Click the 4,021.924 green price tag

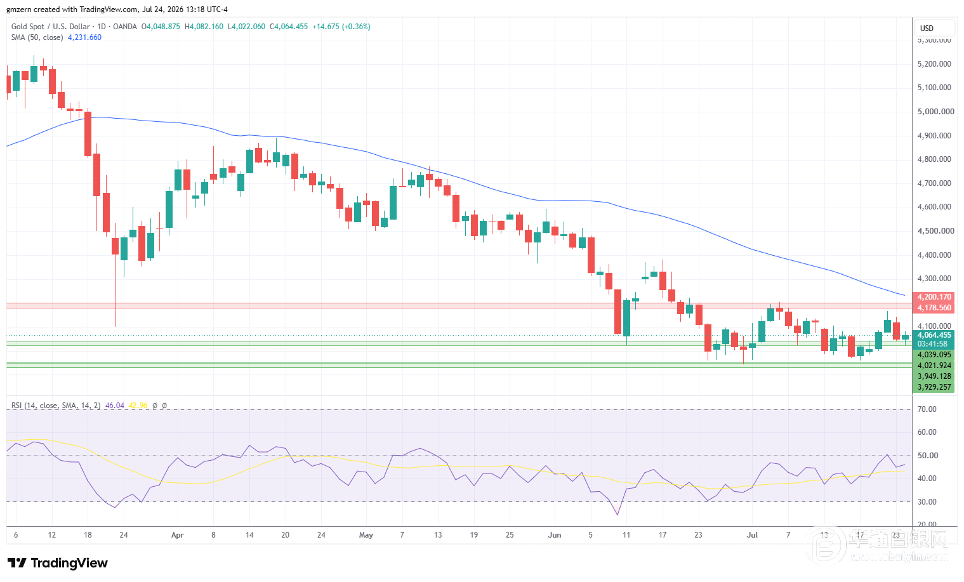934,366
